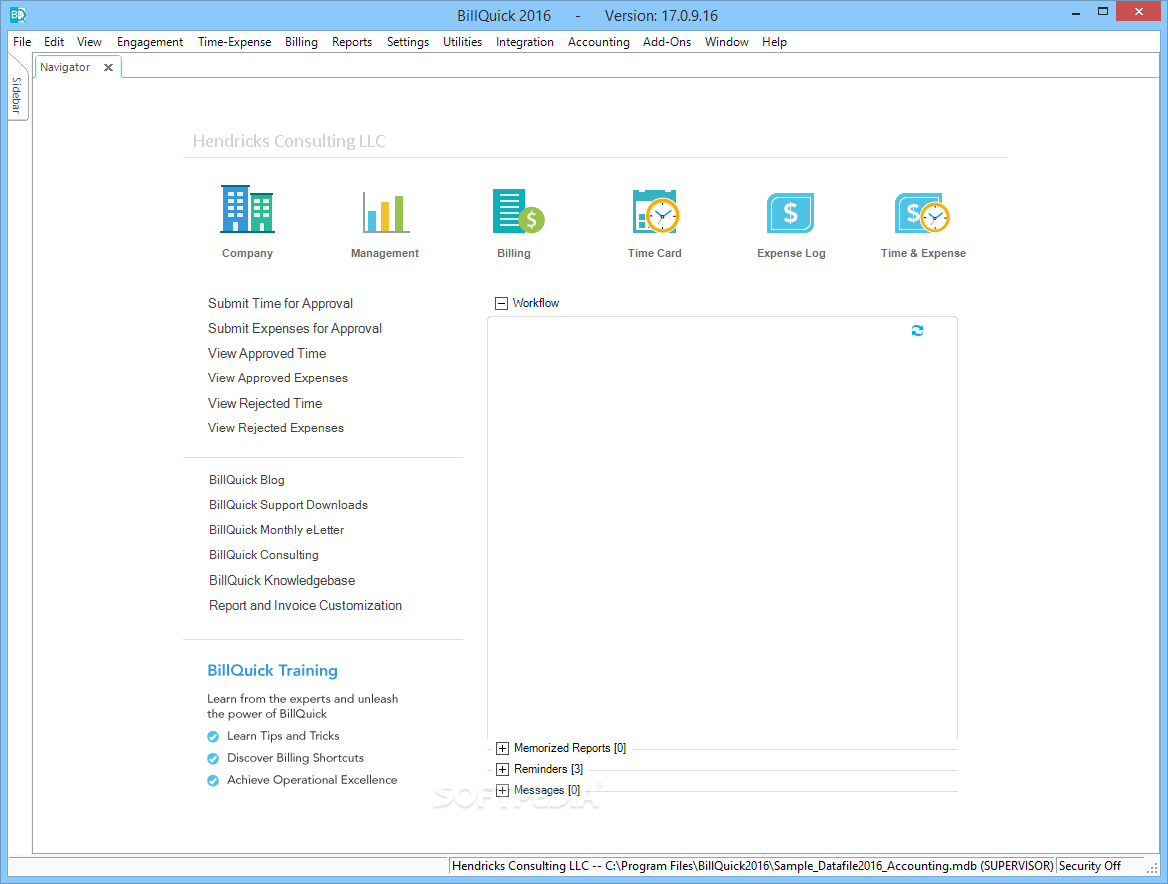Viewport: 1168px width, 884px height.
Task: Click Learn Tips and Tricks
Action: click(x=283, y=736)
